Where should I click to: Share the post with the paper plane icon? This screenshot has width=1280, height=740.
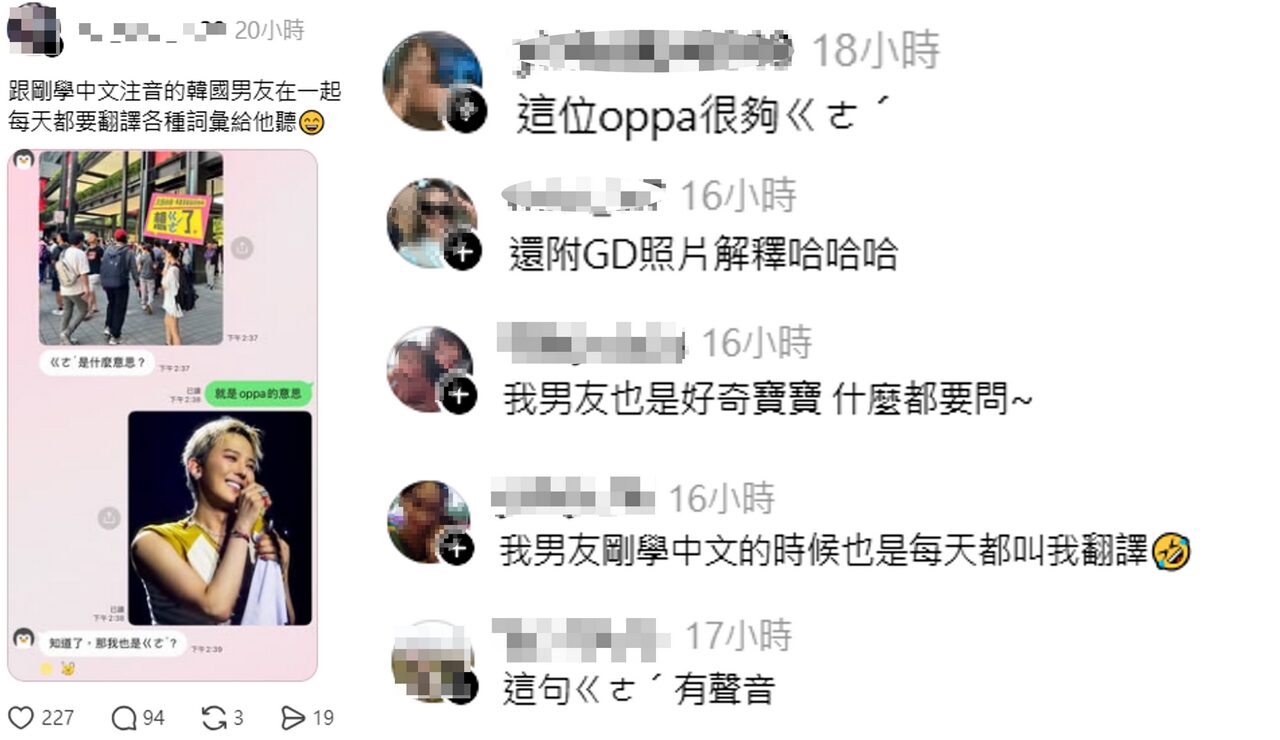293,717
